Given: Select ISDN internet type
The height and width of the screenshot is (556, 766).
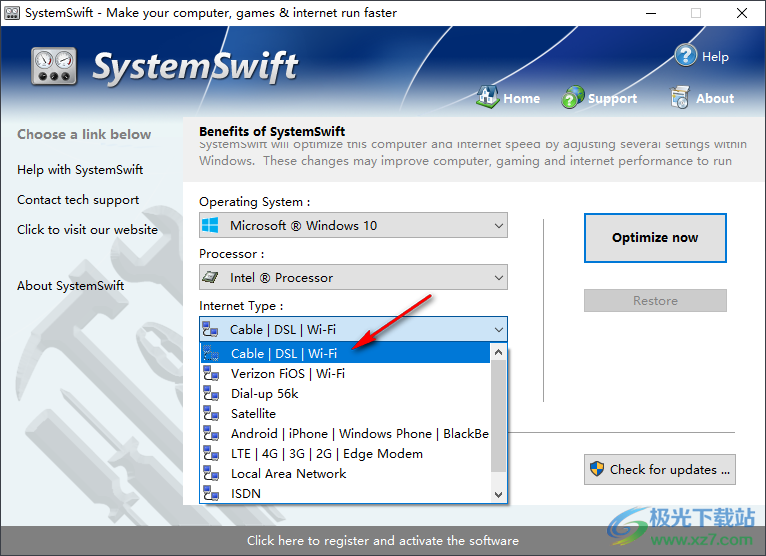Looking at the screenshot, I should click(x=345, y=493).
